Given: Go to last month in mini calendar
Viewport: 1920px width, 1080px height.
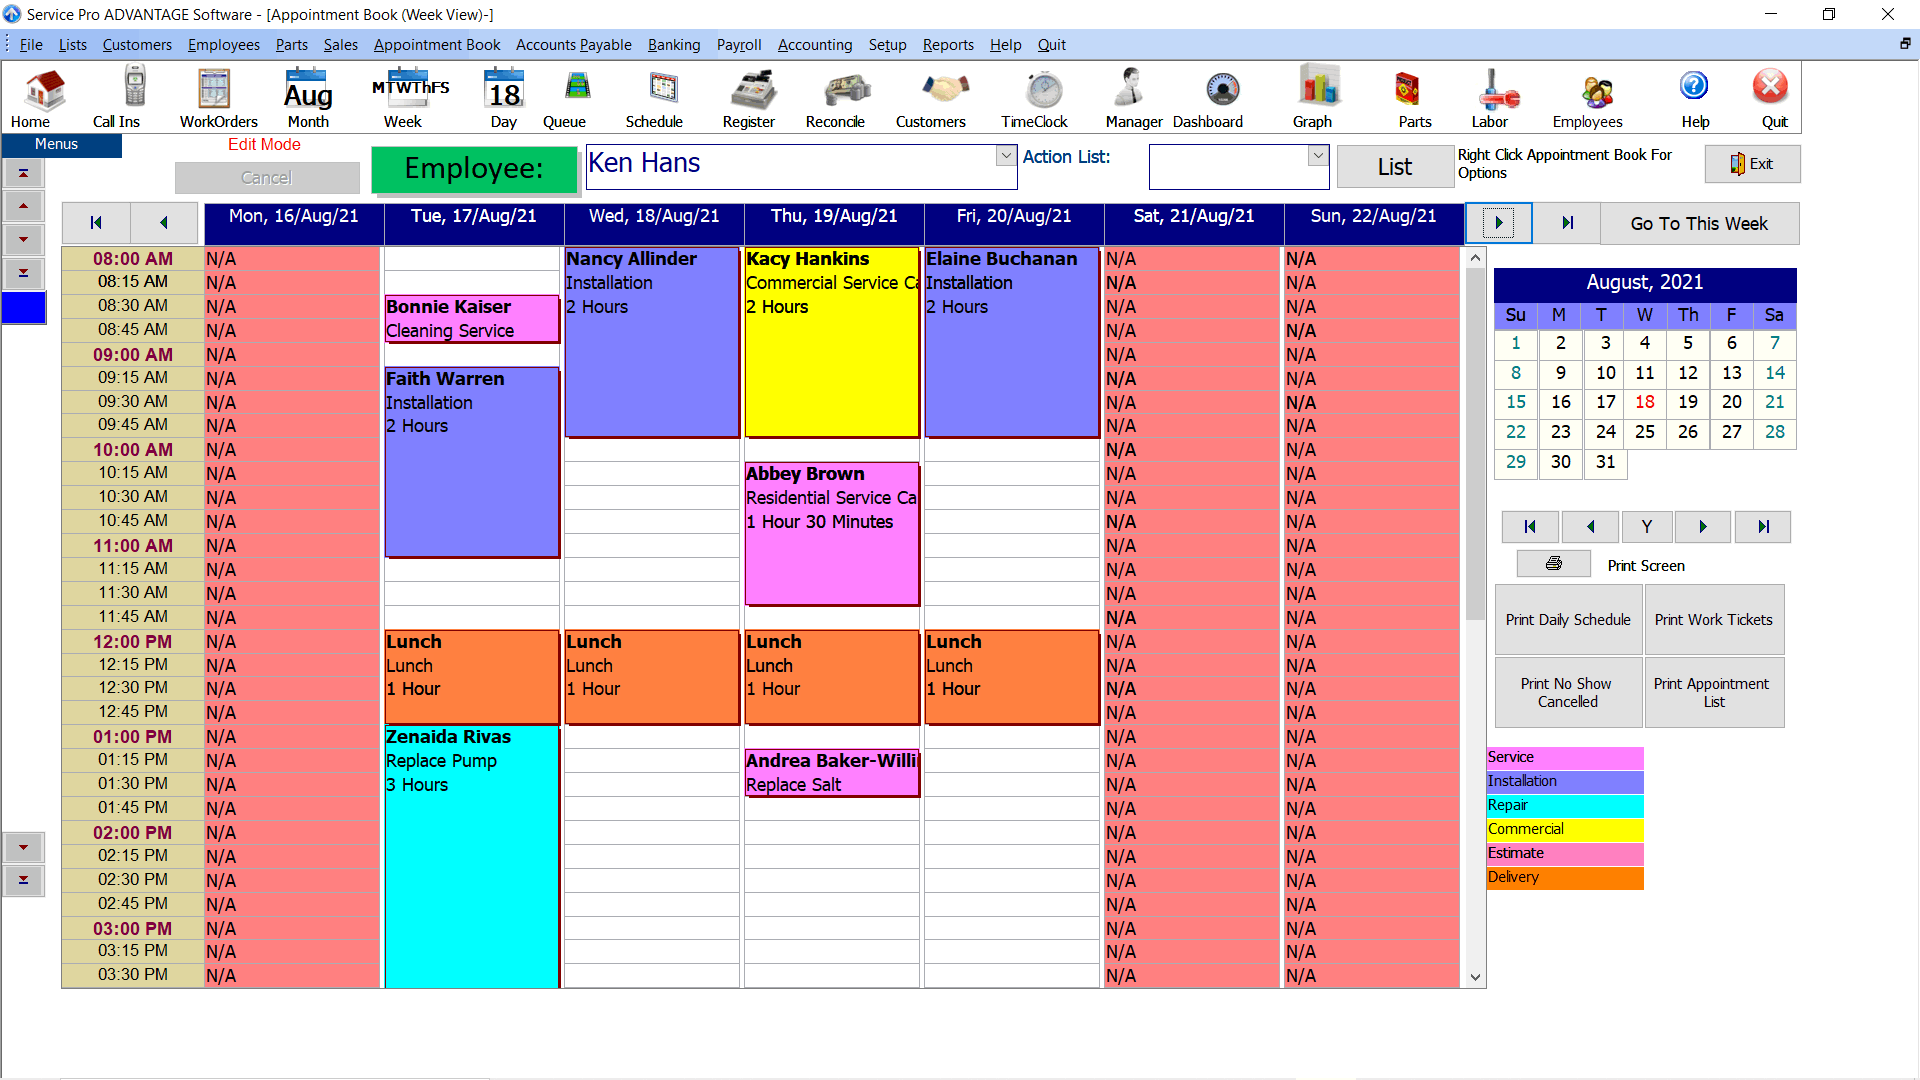Looking at the screenshot, I should pos(1763,527).
